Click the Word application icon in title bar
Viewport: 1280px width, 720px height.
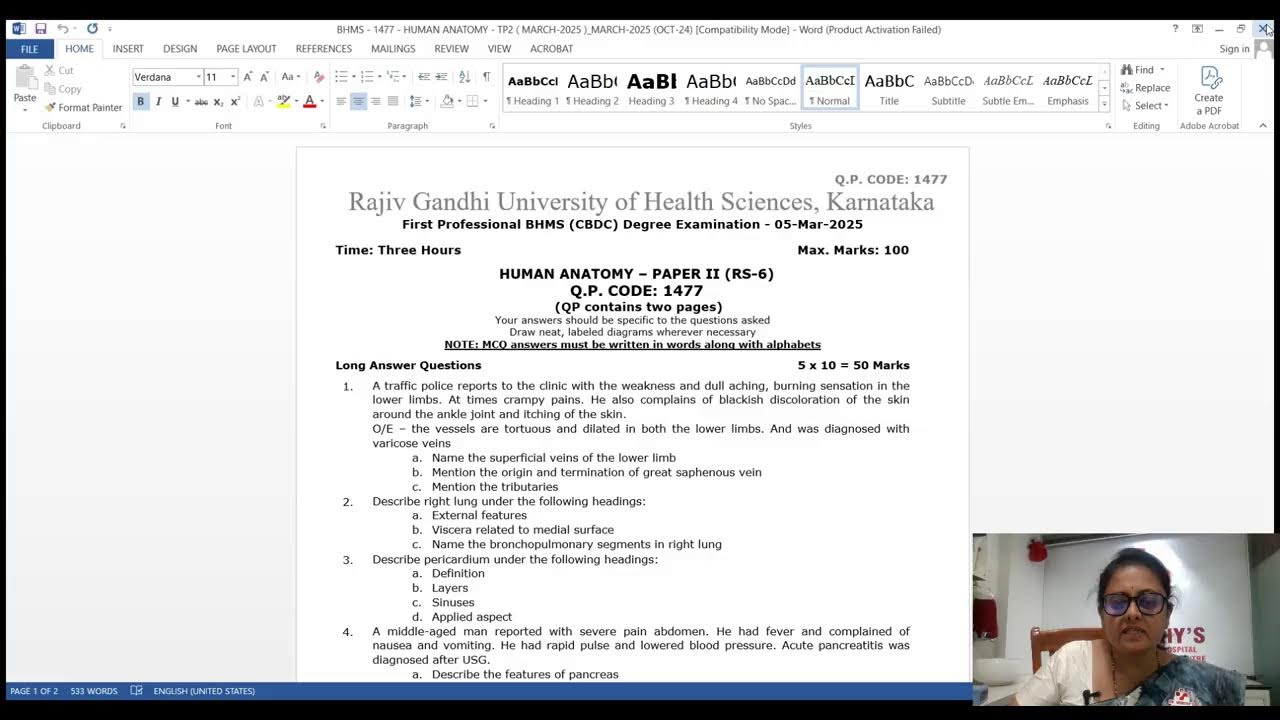click(x=18, y=29)
